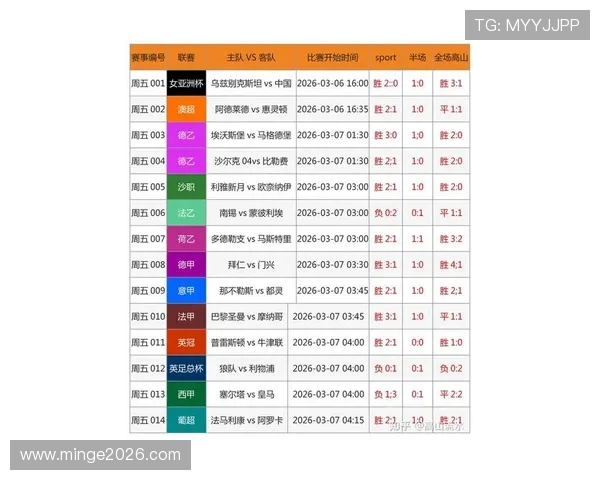Screen dimensions: 600x480
Task: Select the 周五 010 match number cell
Action: pyautogui.click(x=148, y=317)
